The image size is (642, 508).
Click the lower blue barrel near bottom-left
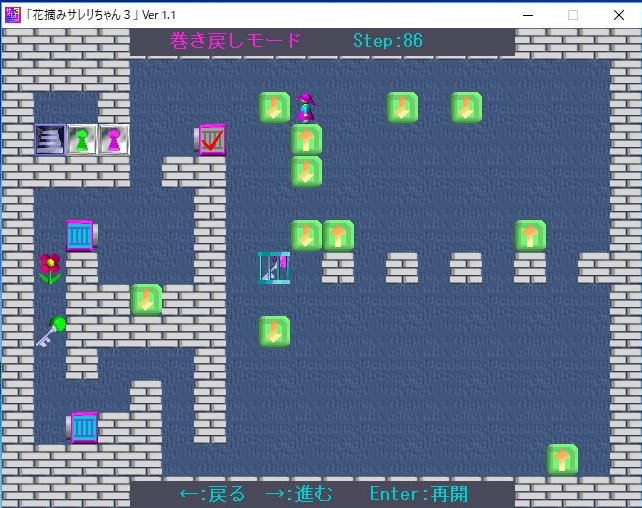tap(83, 427)
